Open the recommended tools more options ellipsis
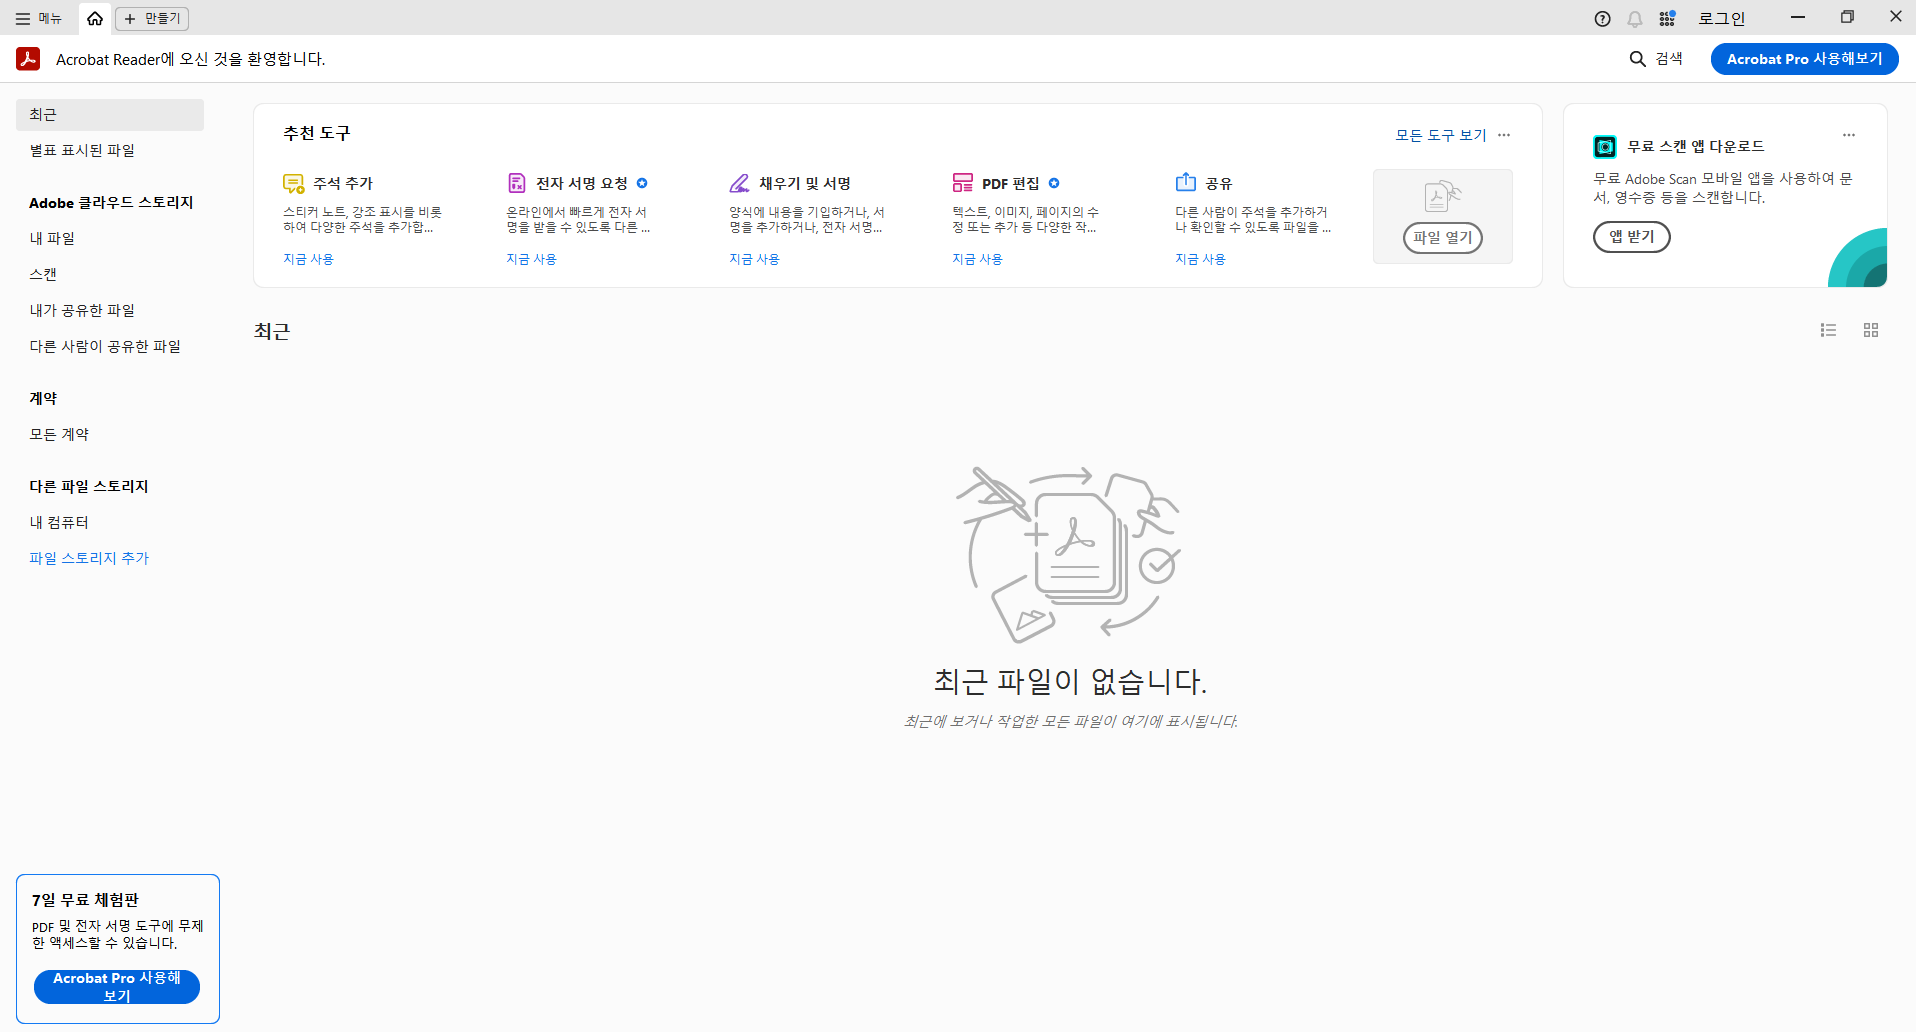The image size is (1916, 1032). pos(1504,135)
